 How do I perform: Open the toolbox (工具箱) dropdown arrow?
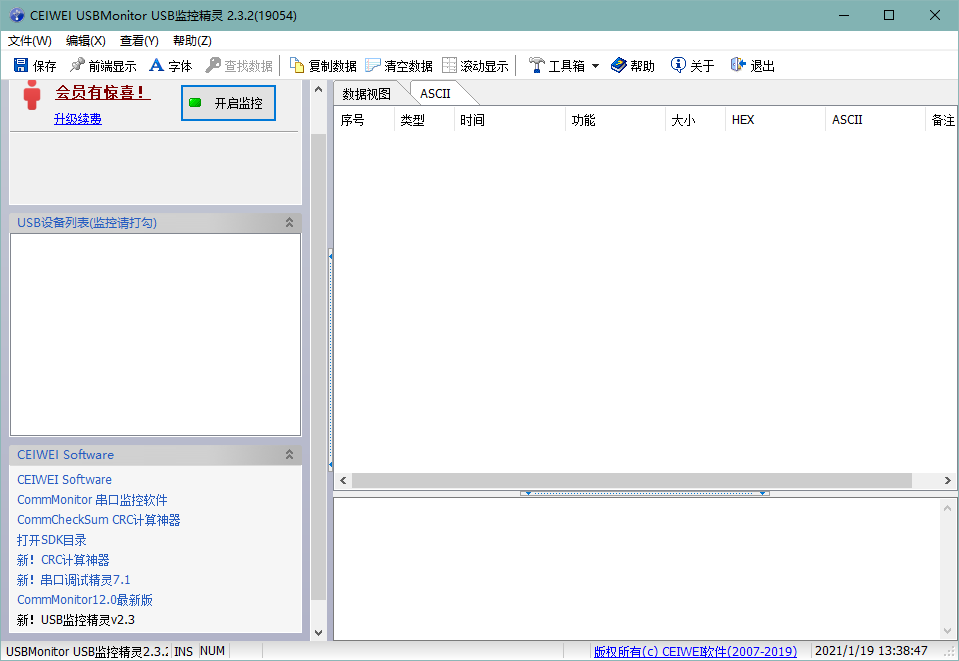(595, 66)
